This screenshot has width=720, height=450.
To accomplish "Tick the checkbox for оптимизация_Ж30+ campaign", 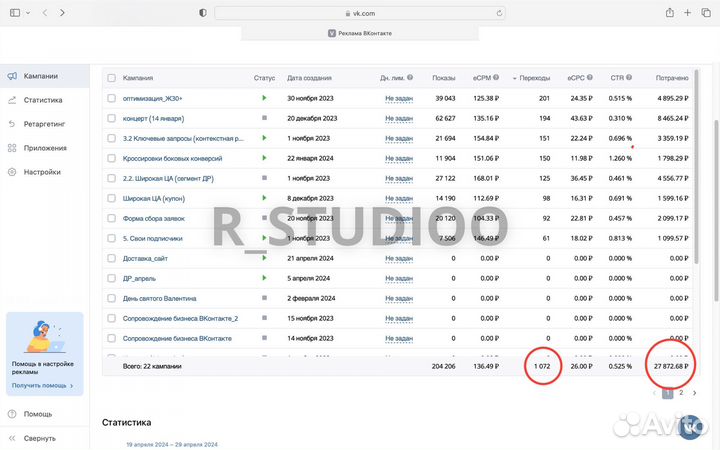I will pos(111,98).
